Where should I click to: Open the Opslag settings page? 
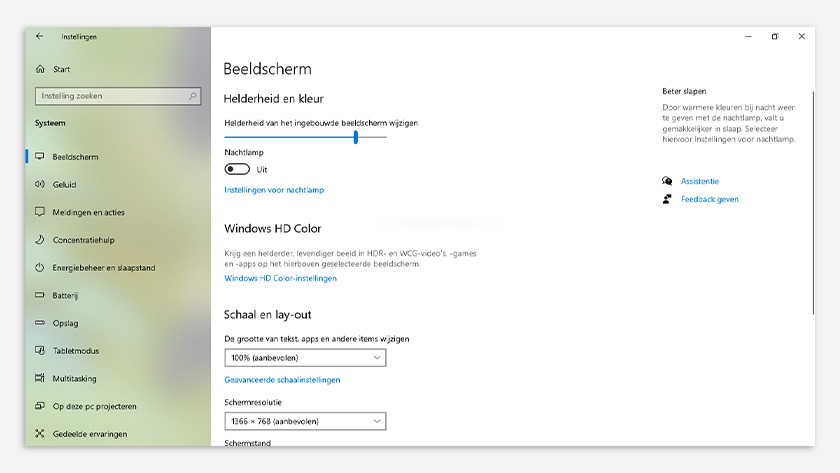click(x=64, y=323)
